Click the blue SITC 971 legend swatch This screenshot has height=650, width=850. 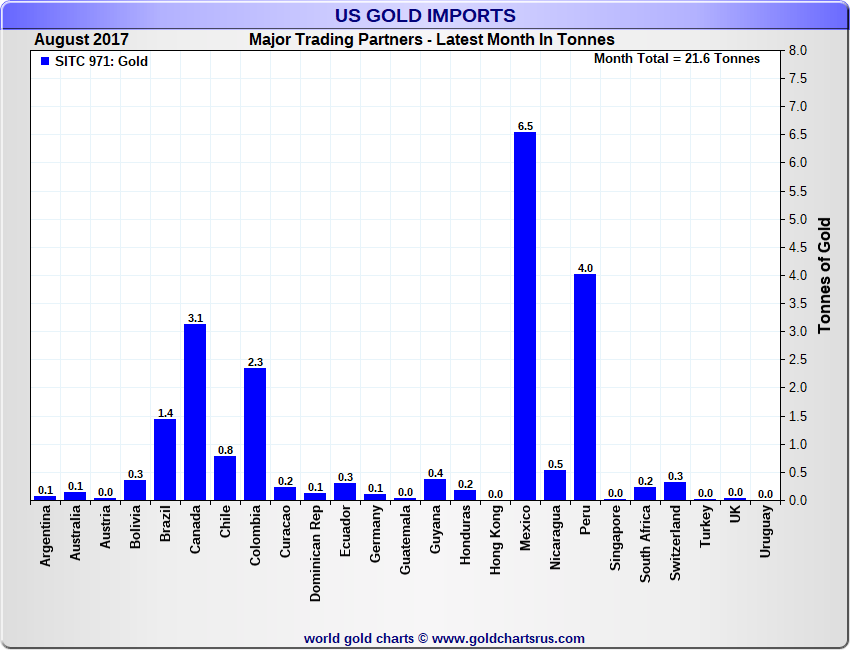pos(44,61)
